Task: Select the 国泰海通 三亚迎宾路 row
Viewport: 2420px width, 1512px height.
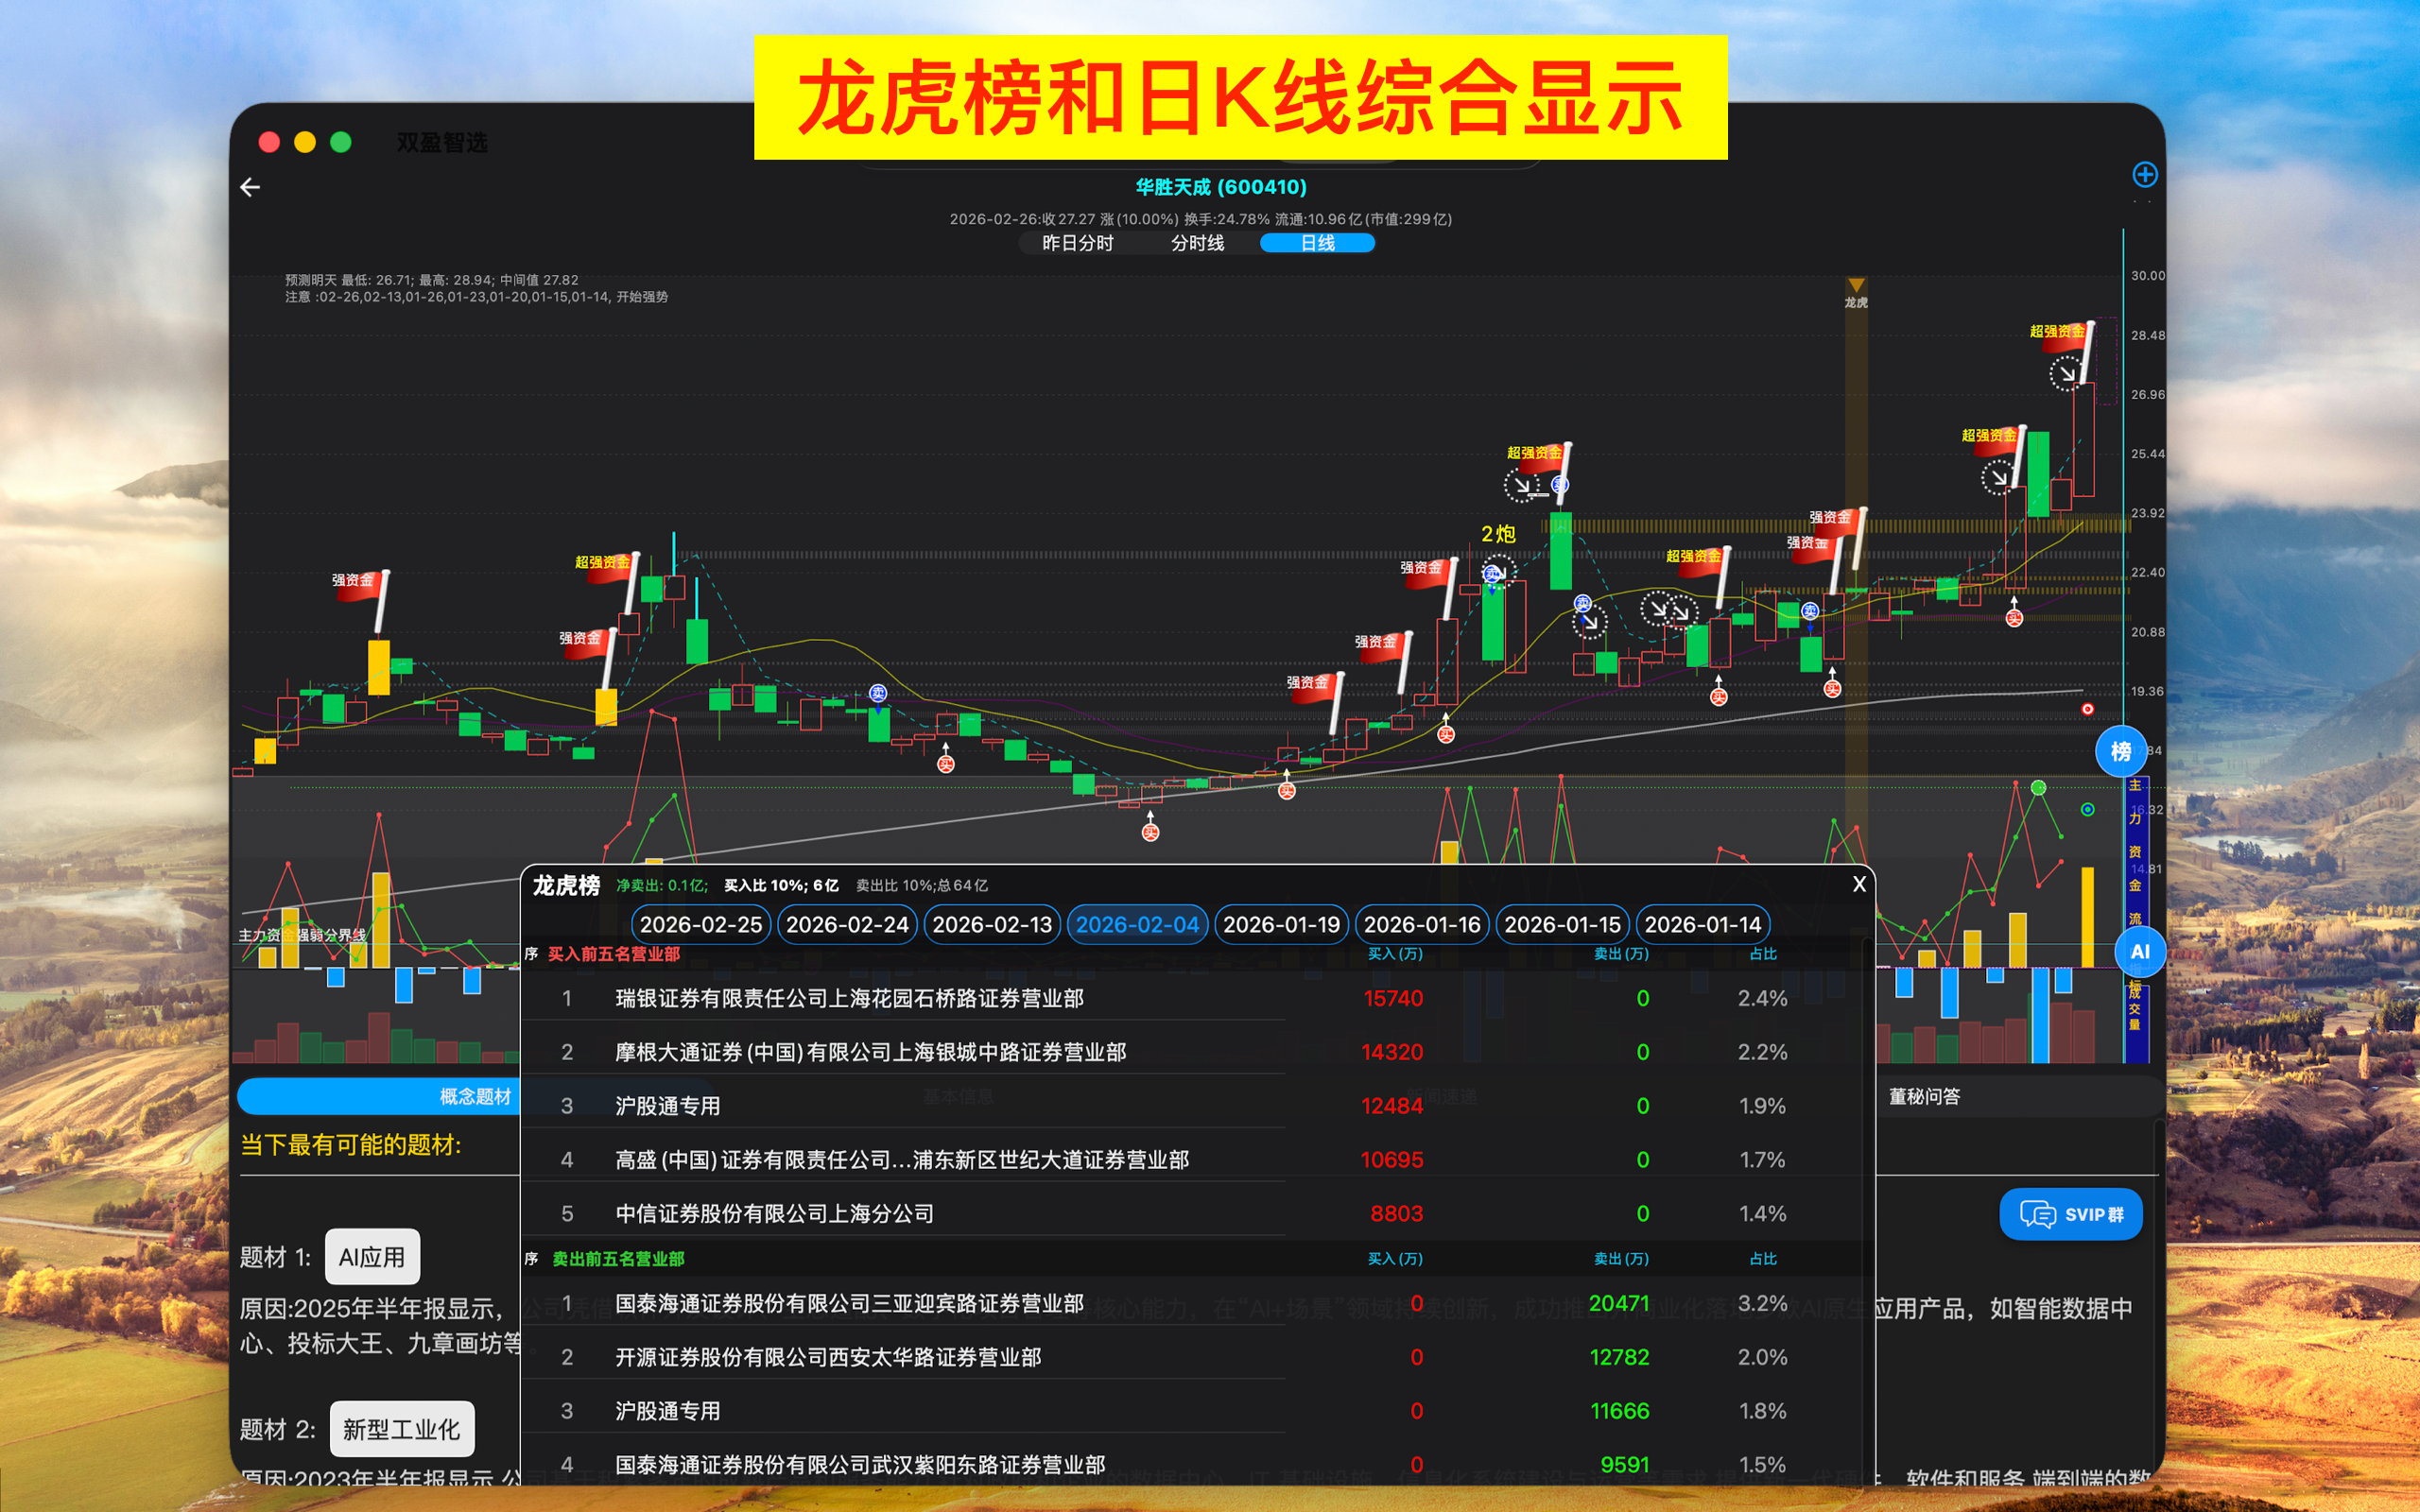Action: (x=1198, y=1303)
